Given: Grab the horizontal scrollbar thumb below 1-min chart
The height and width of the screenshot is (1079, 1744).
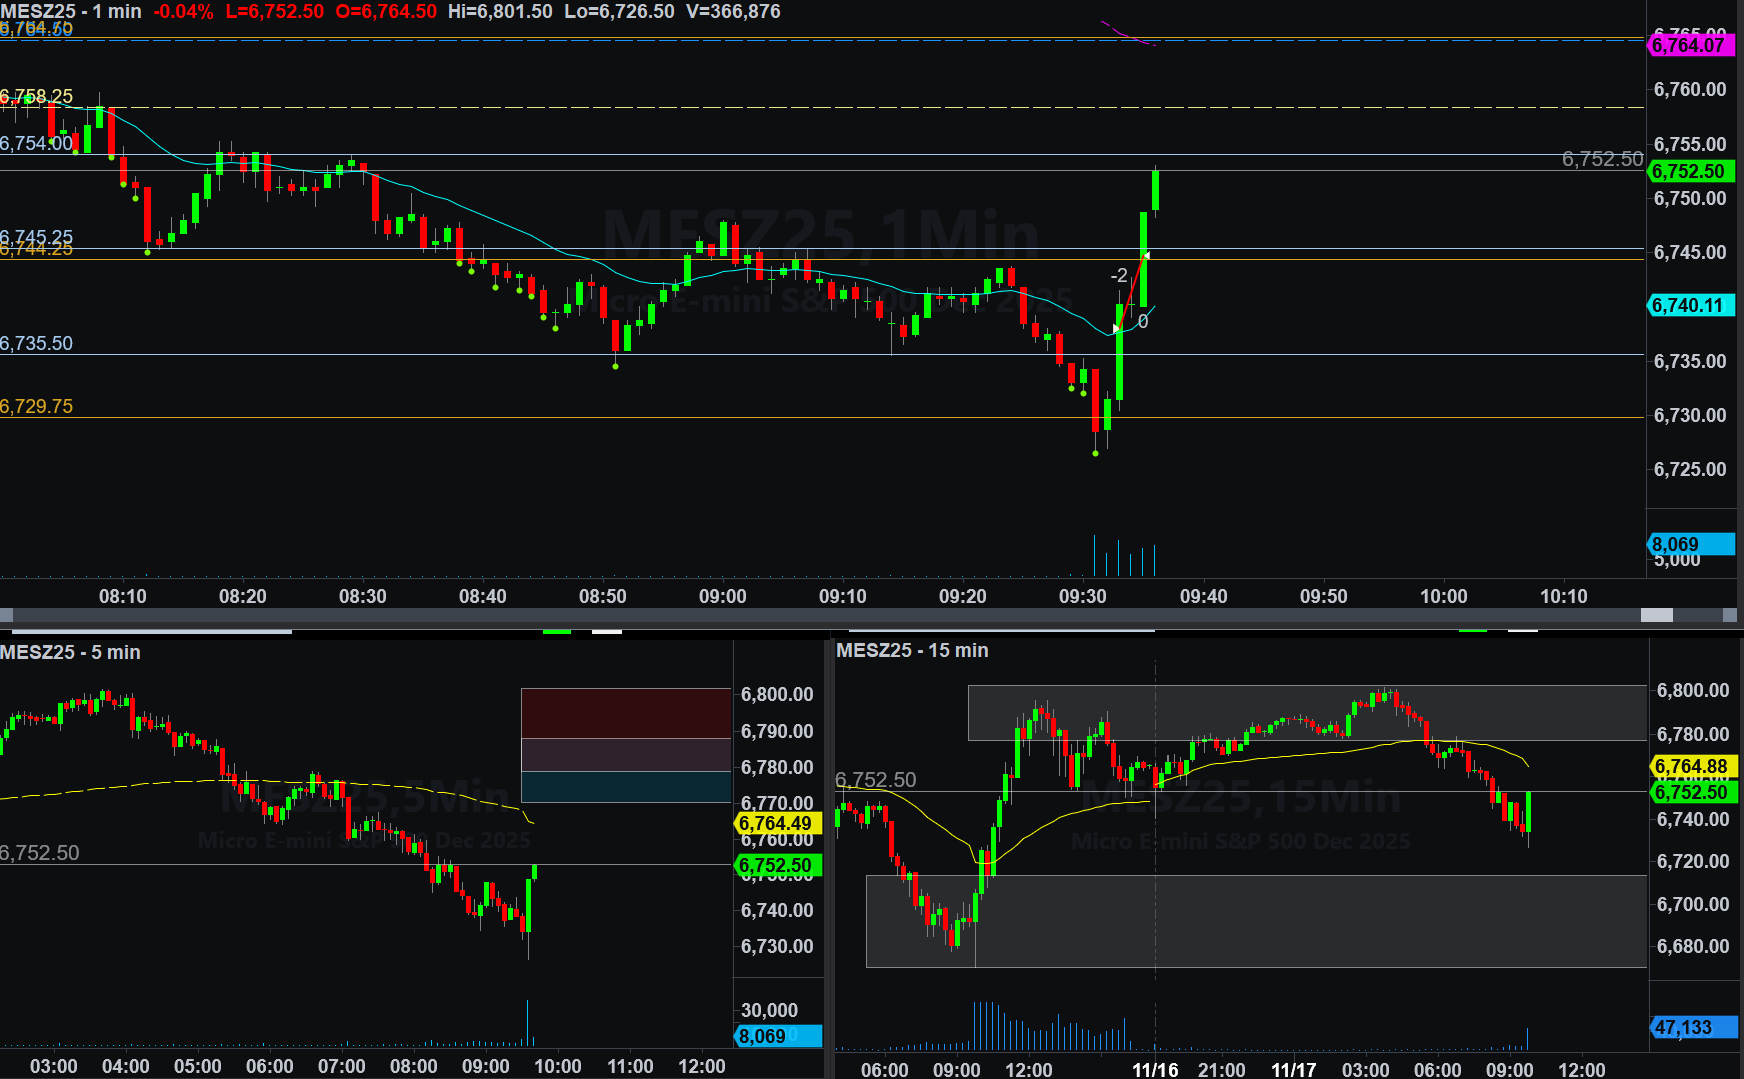Looking at the screenshot, I should click(1657, 615).
